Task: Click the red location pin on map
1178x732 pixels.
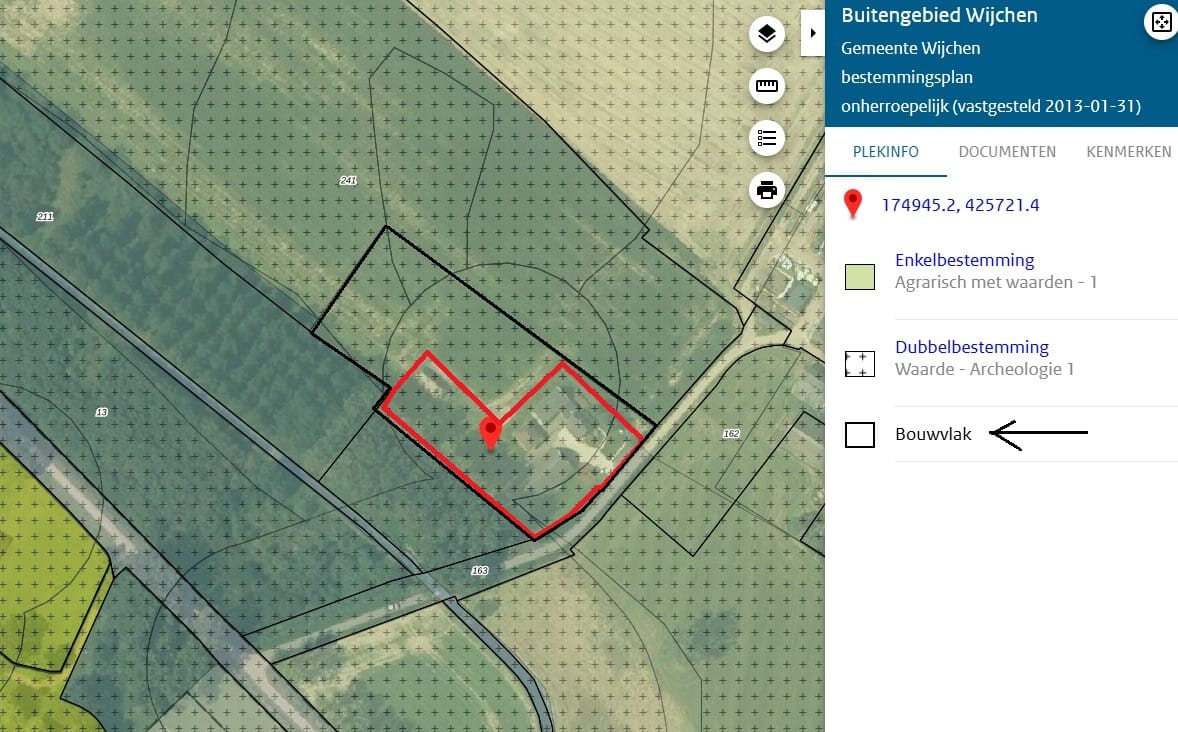Action: 491,434
